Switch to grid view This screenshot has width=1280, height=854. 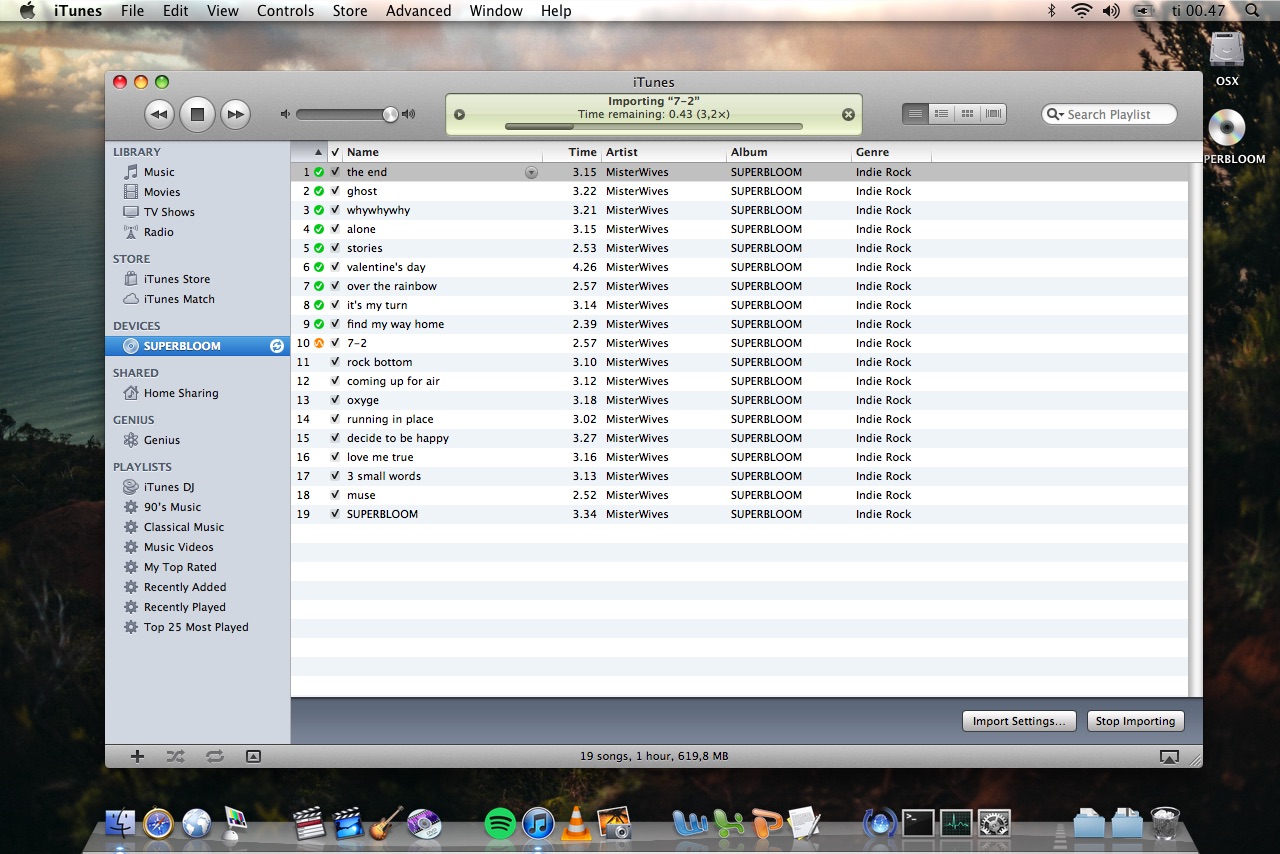(x=967, y=114)
